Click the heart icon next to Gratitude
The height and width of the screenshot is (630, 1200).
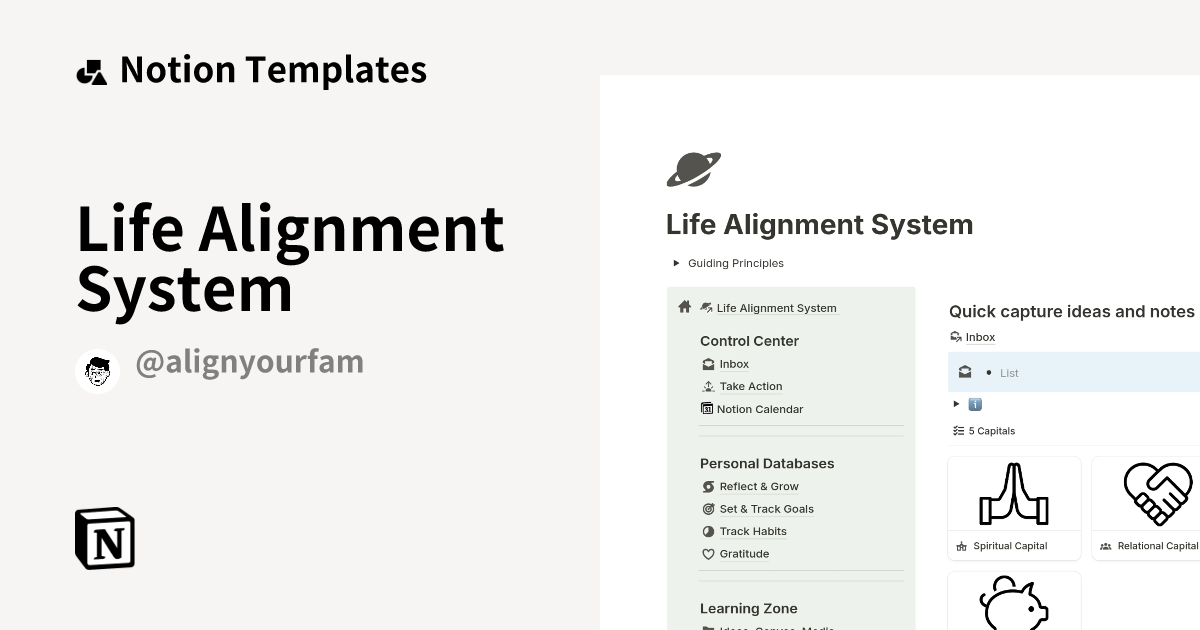tap(708, 553)
